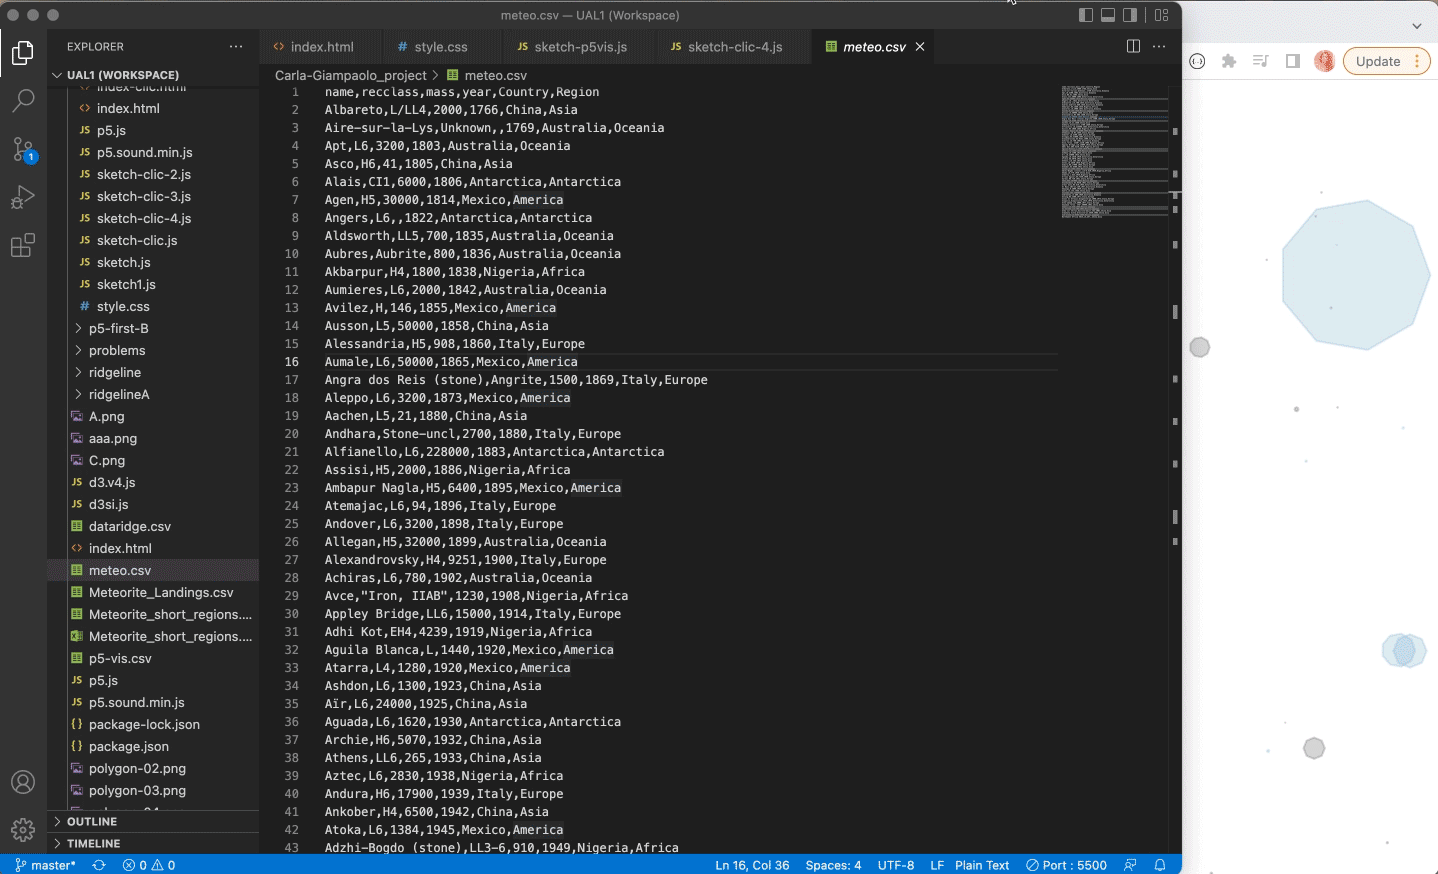This screenshot has height=874, width=1438.
Task: Open editor more actions menu
Action: (1159, 47)
